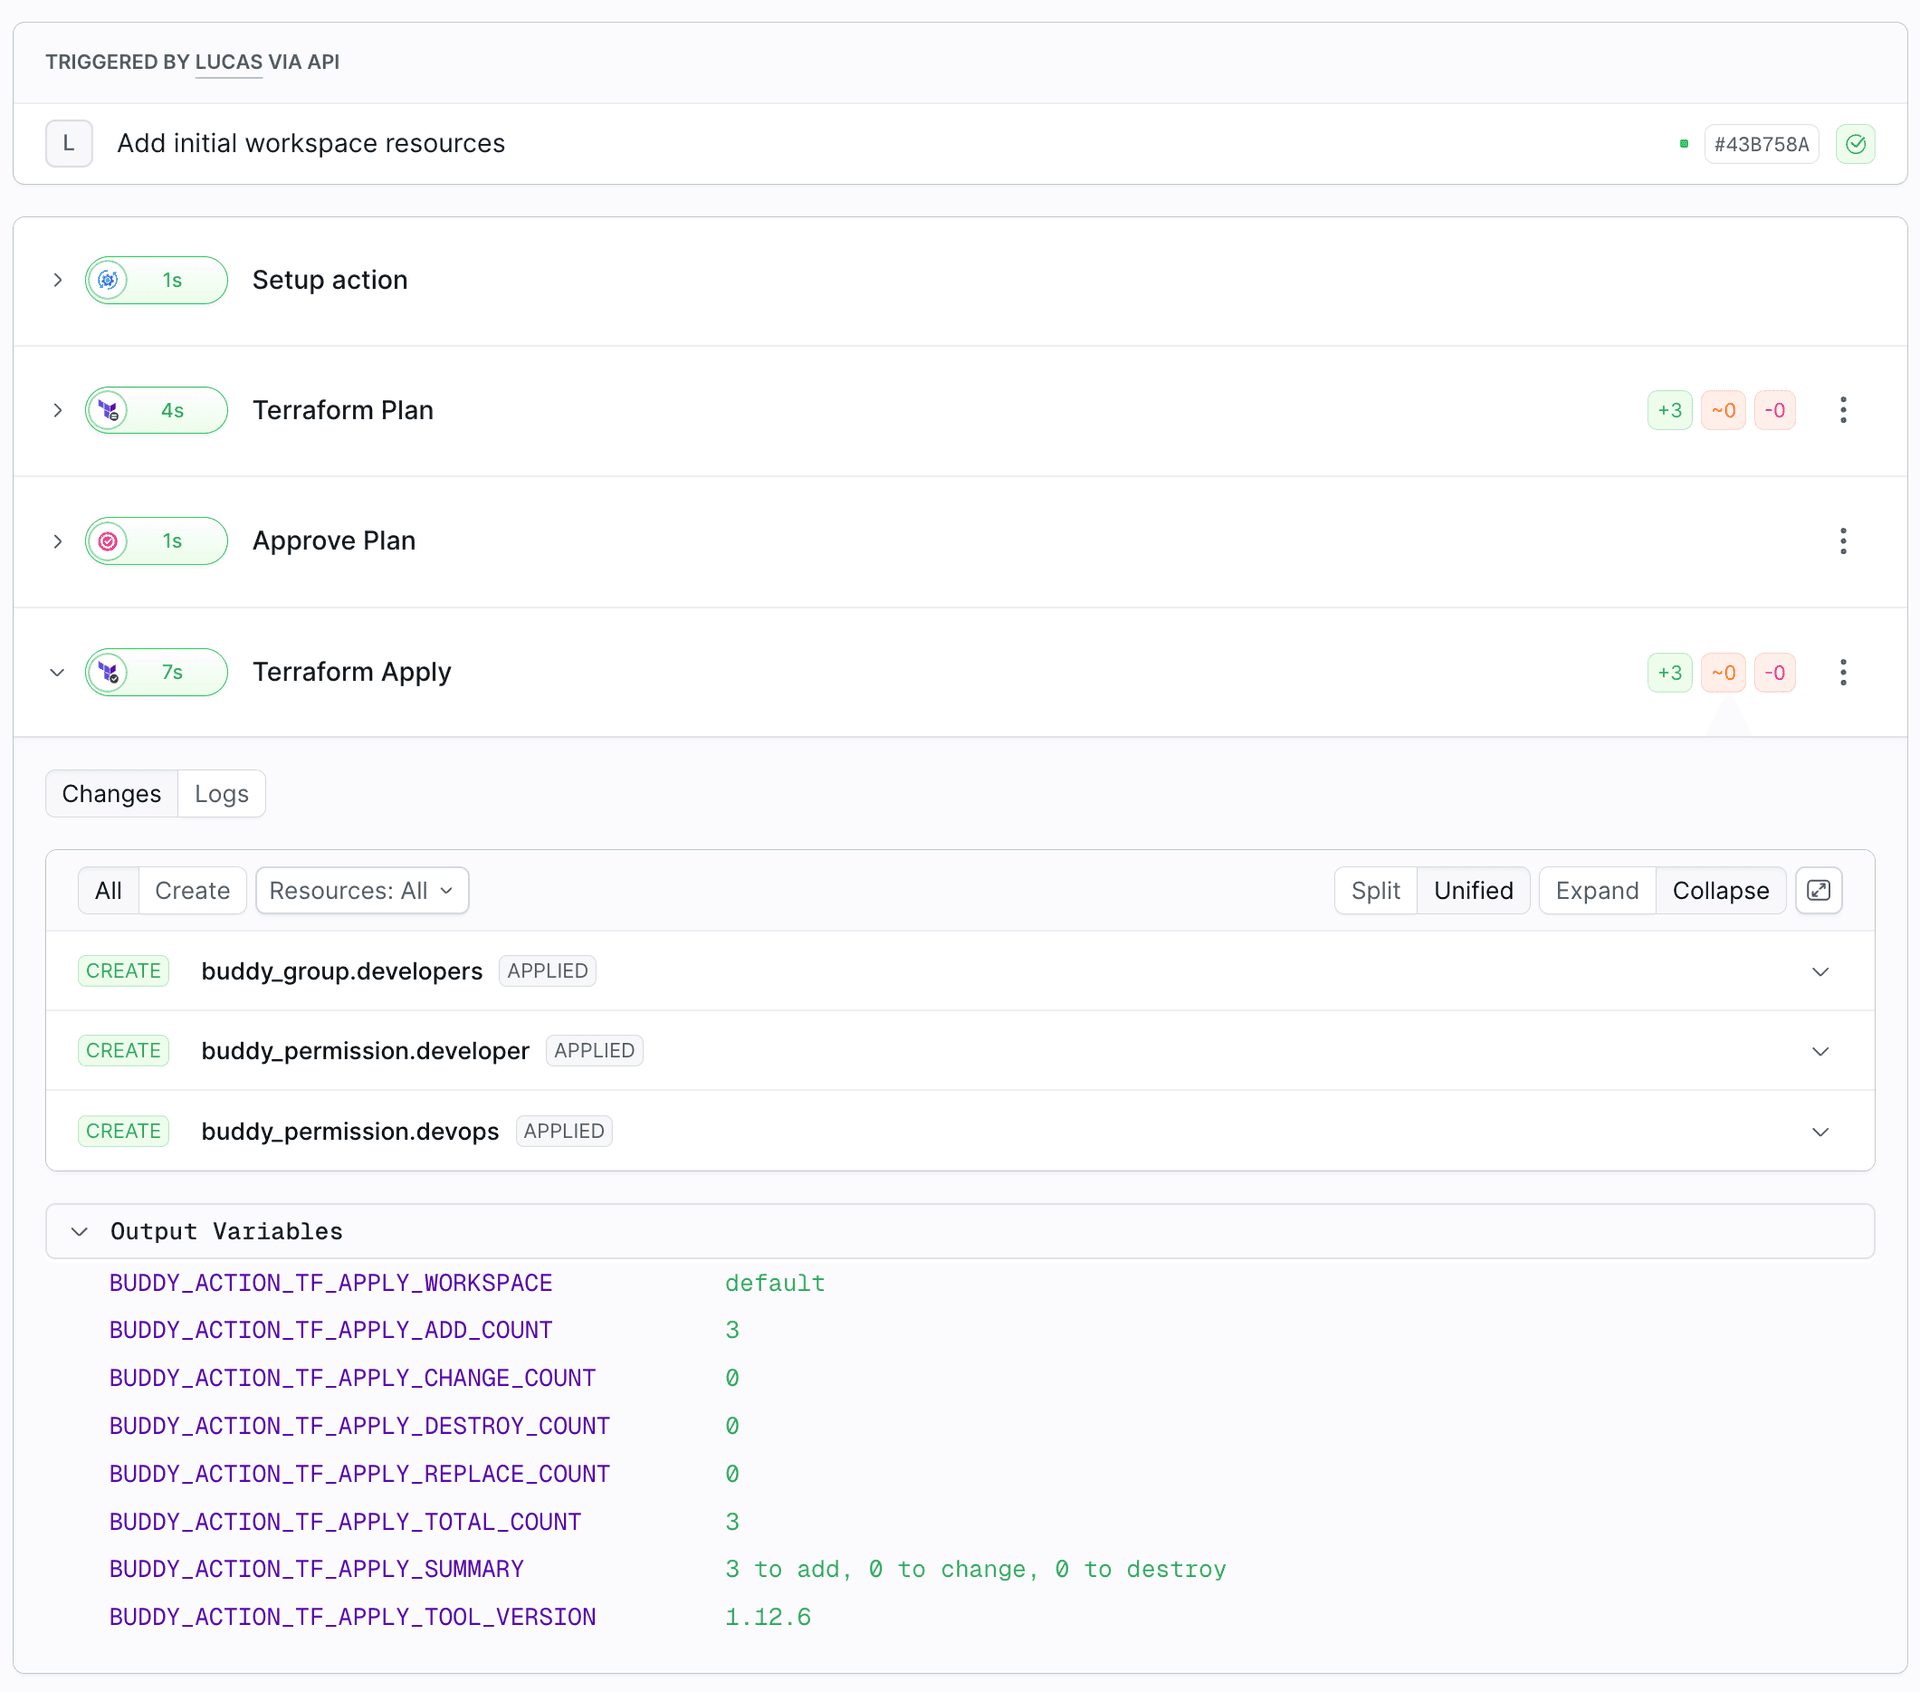Click the L user avatar
The height and width of the screenshot is (1692, 1920).
coord(69,143)
